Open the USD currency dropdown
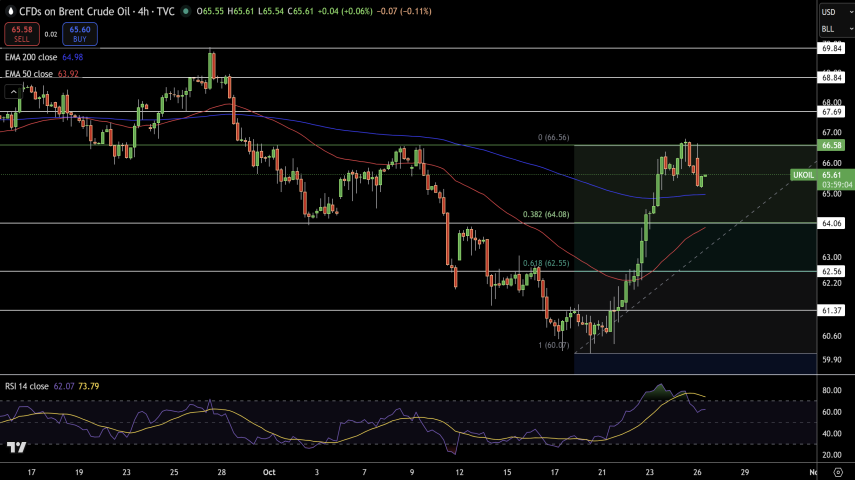Image resolution: width=855 pixels, height=480 pixels. coord(834,12)
